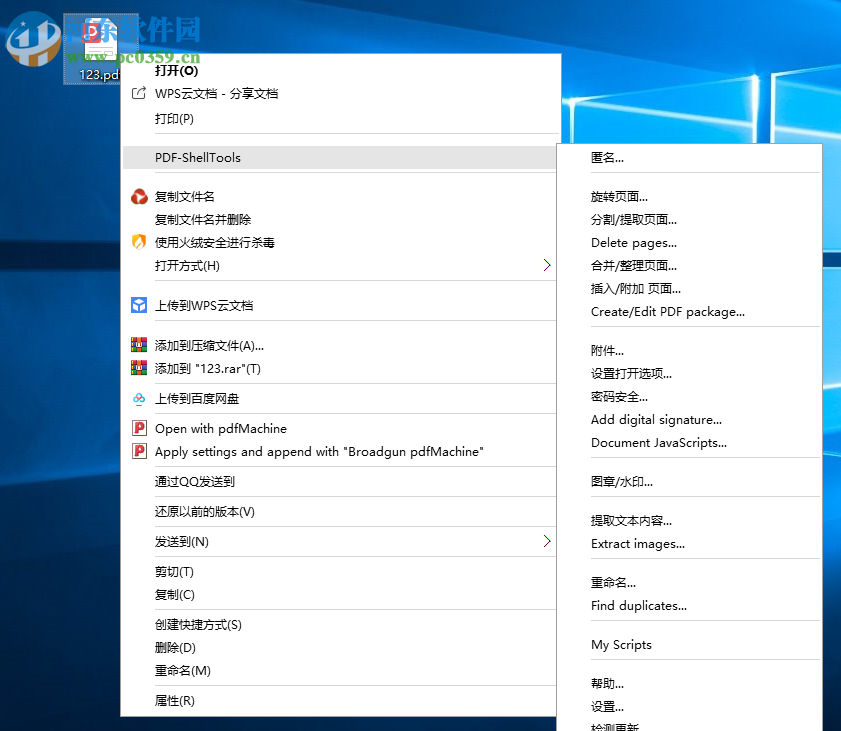This screenshot has height=731, width=841.
Task: Click the blue cube icon for 上传到WPS云文档
Action: point(139,305)
